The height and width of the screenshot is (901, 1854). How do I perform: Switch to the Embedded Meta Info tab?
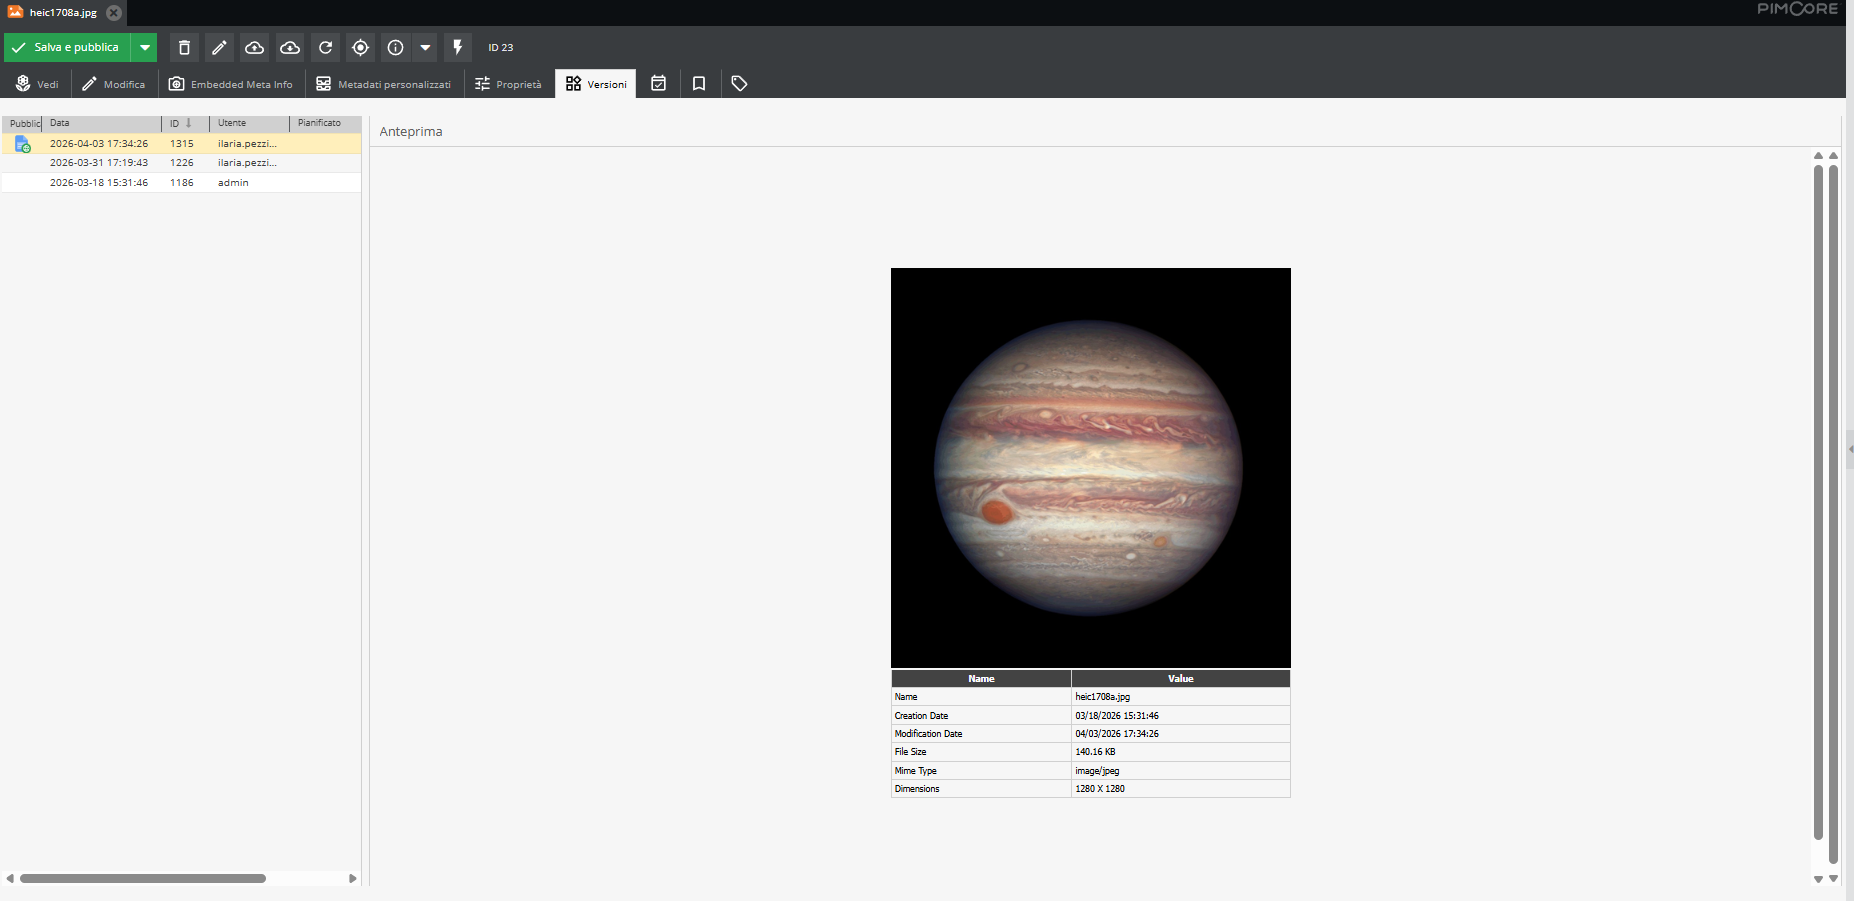231,84
